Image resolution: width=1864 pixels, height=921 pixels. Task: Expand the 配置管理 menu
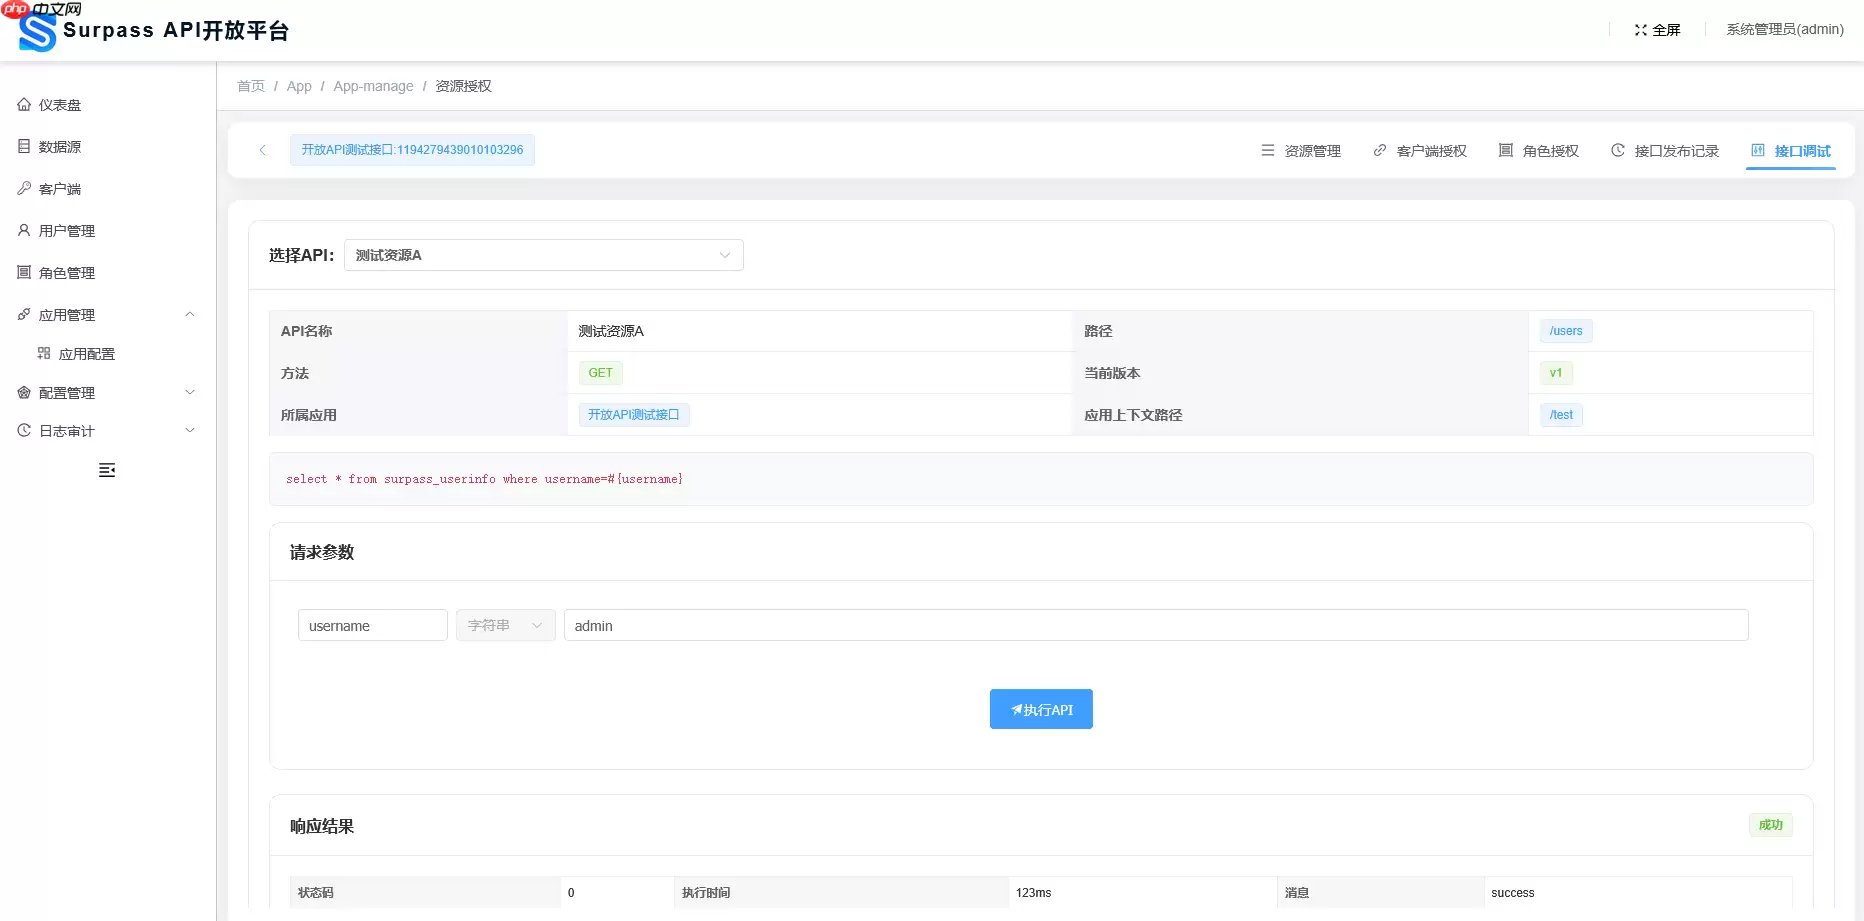point(68,392)
